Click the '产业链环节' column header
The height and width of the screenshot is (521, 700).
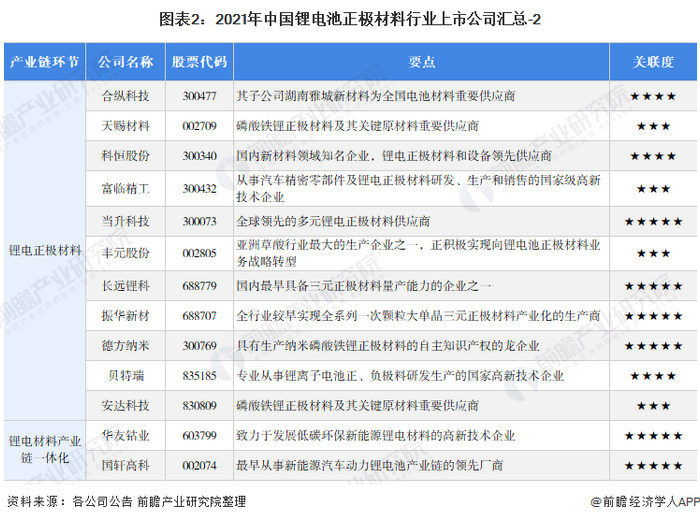click(x=45, y=62)
